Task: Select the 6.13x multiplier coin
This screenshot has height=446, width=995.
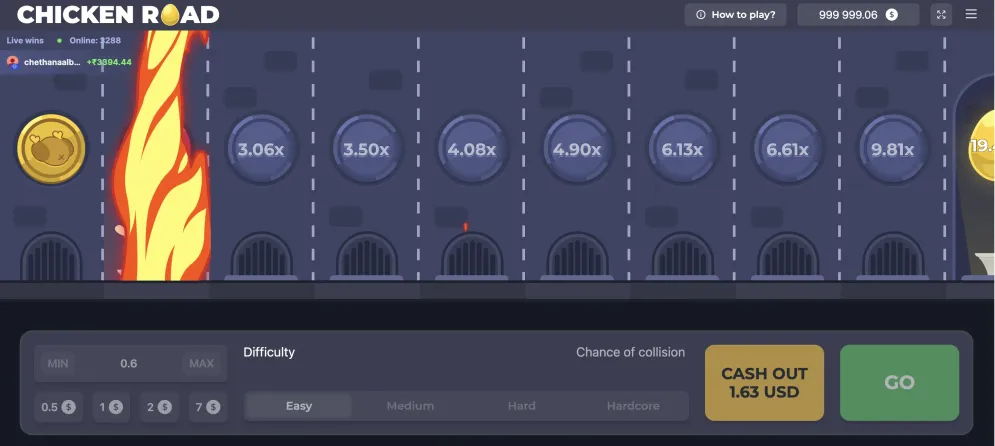Action: coord(682,149)
